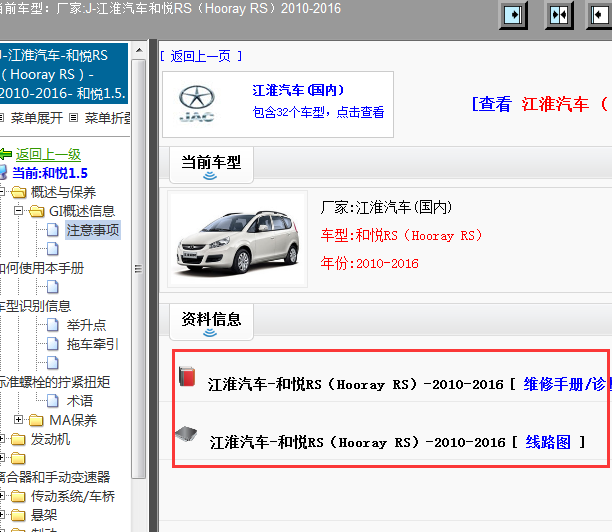The height and width of the screenshot is (532, 612).
Task: Collapse the GI概述信息 tree node
Action: (18, 211)
